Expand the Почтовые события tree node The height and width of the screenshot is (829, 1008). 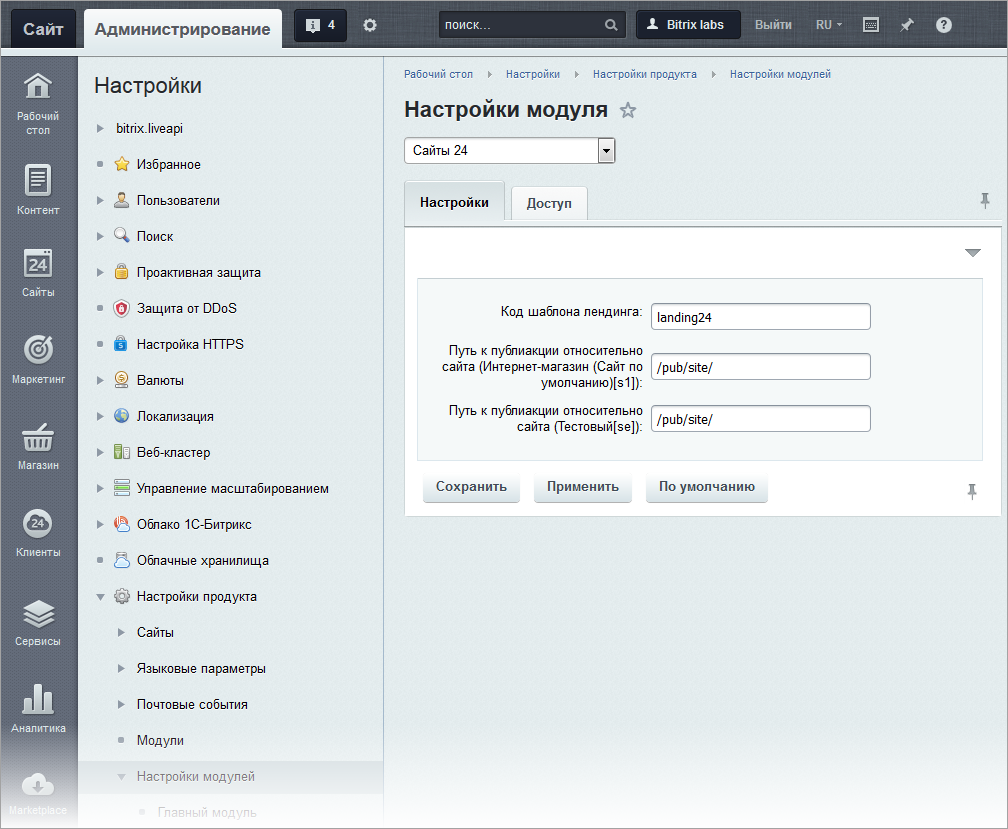pos(121,704)
